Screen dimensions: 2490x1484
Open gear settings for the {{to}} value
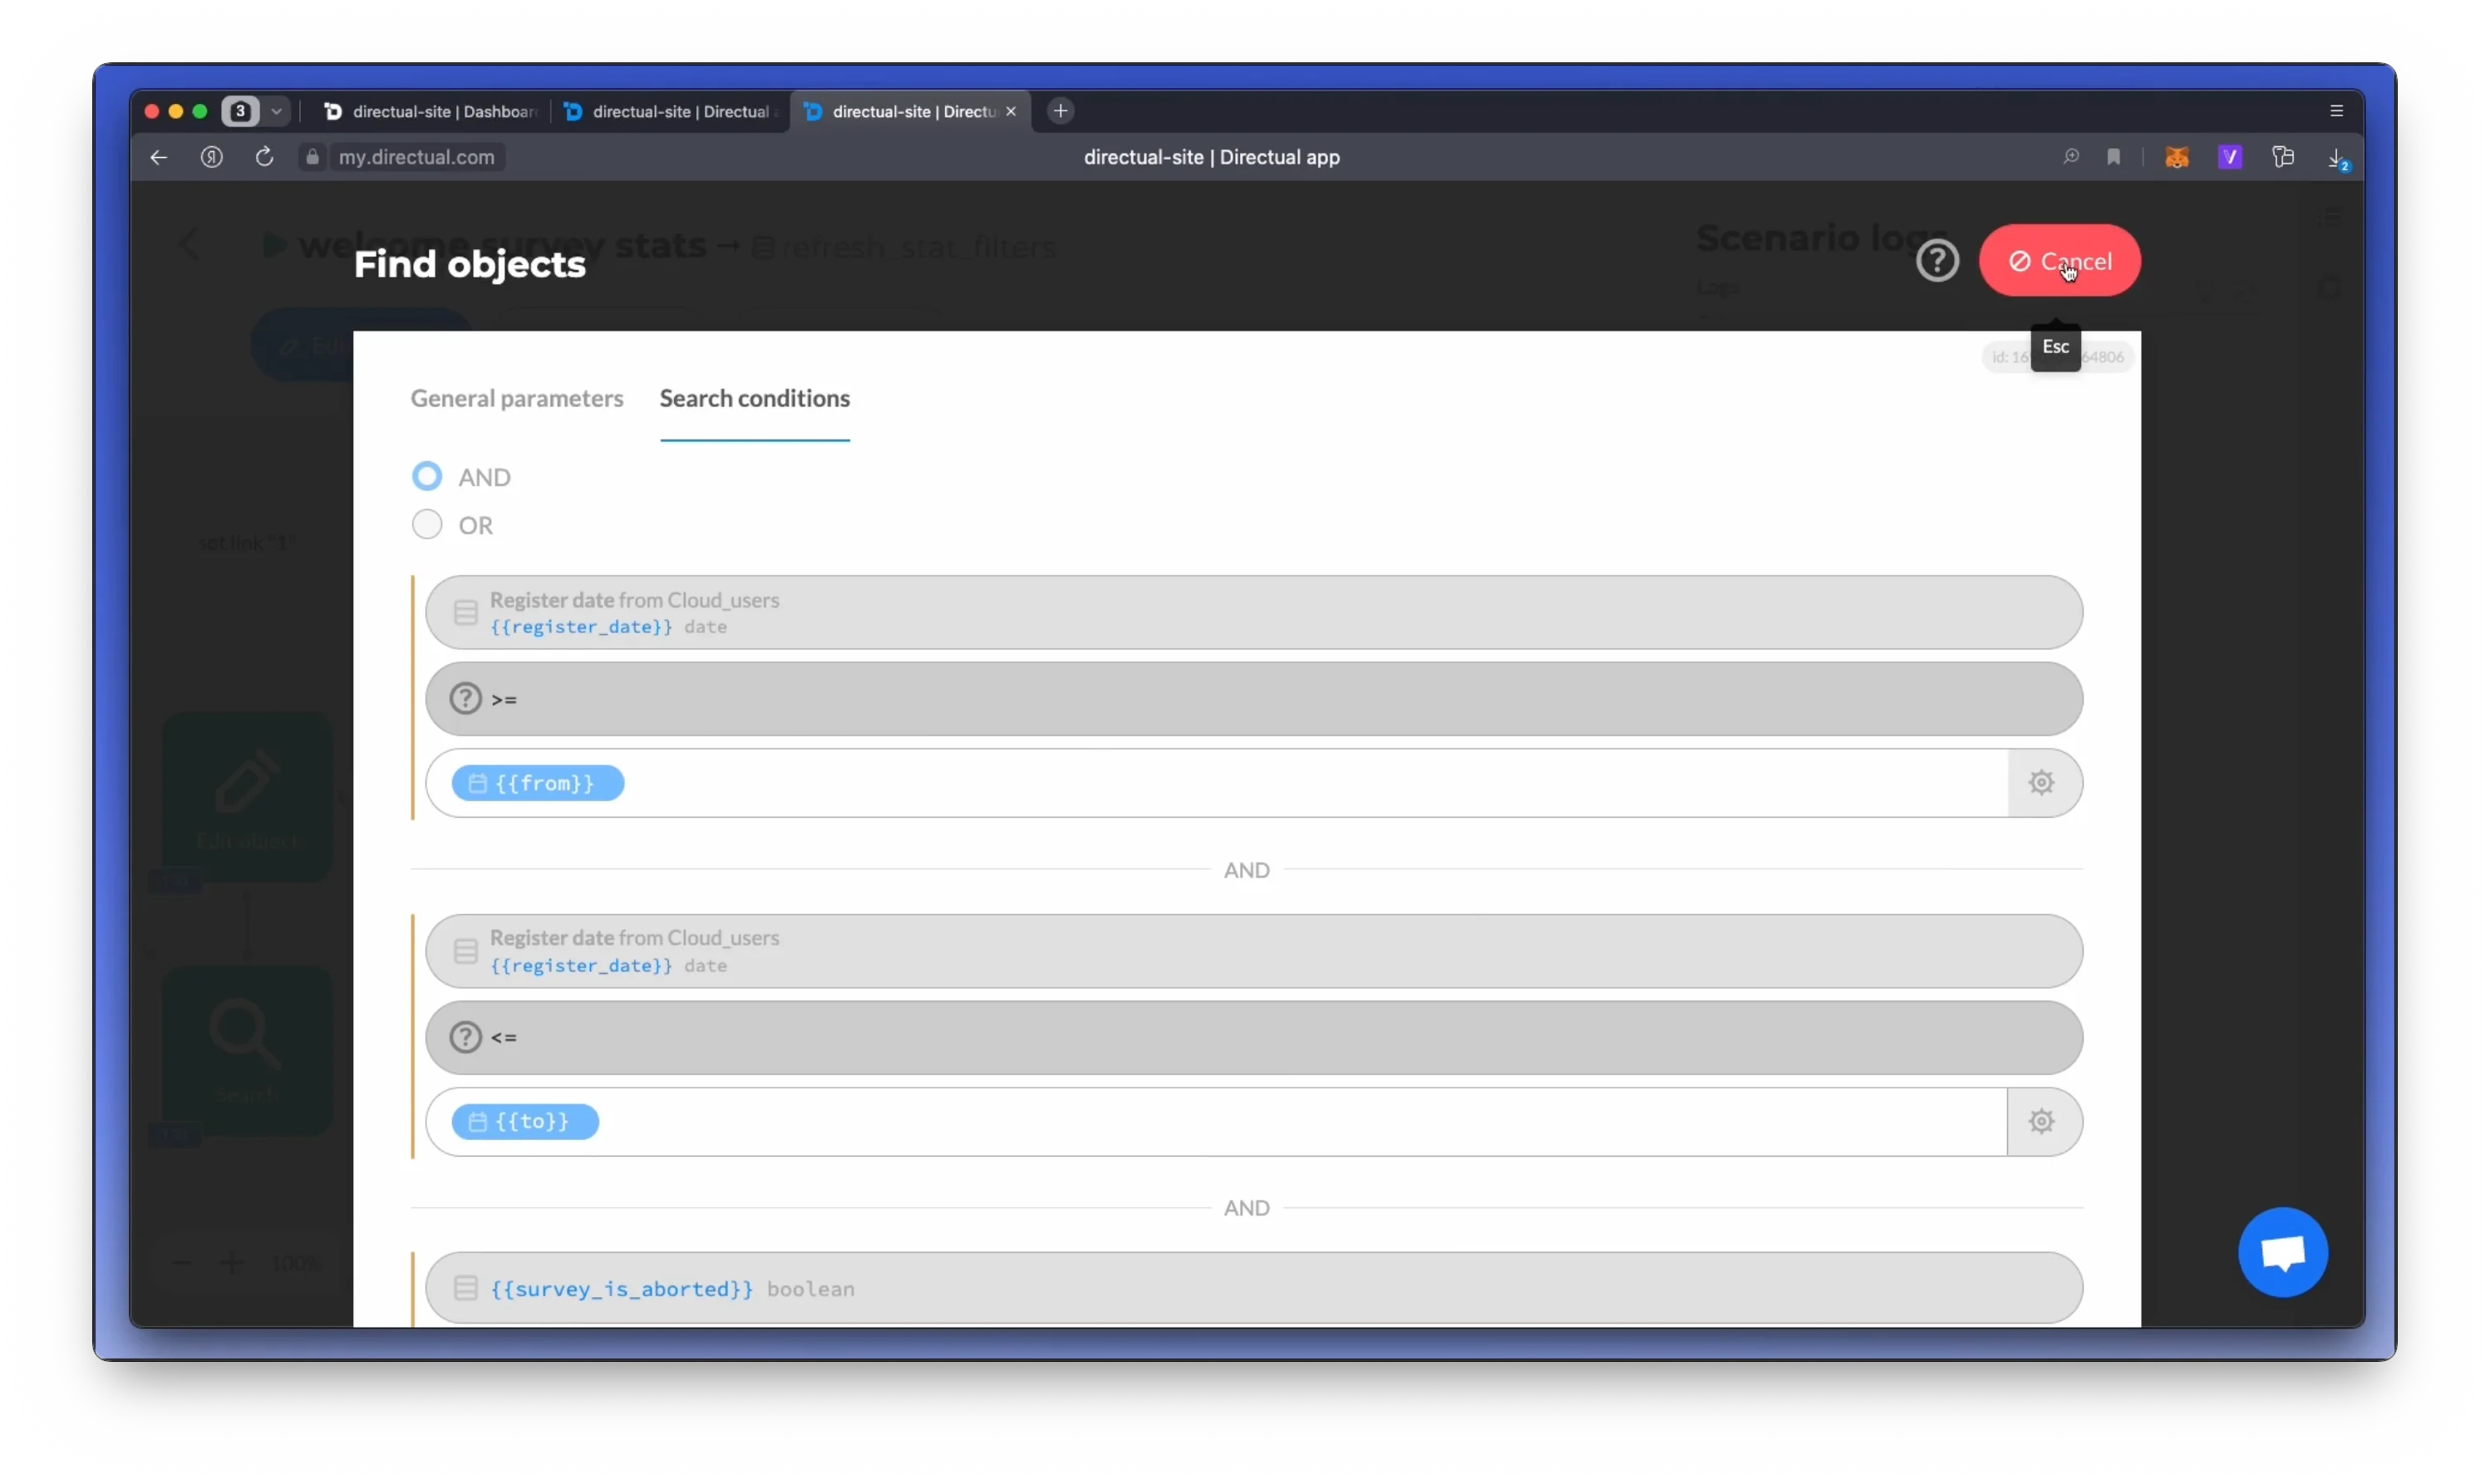point(2042,1122)
